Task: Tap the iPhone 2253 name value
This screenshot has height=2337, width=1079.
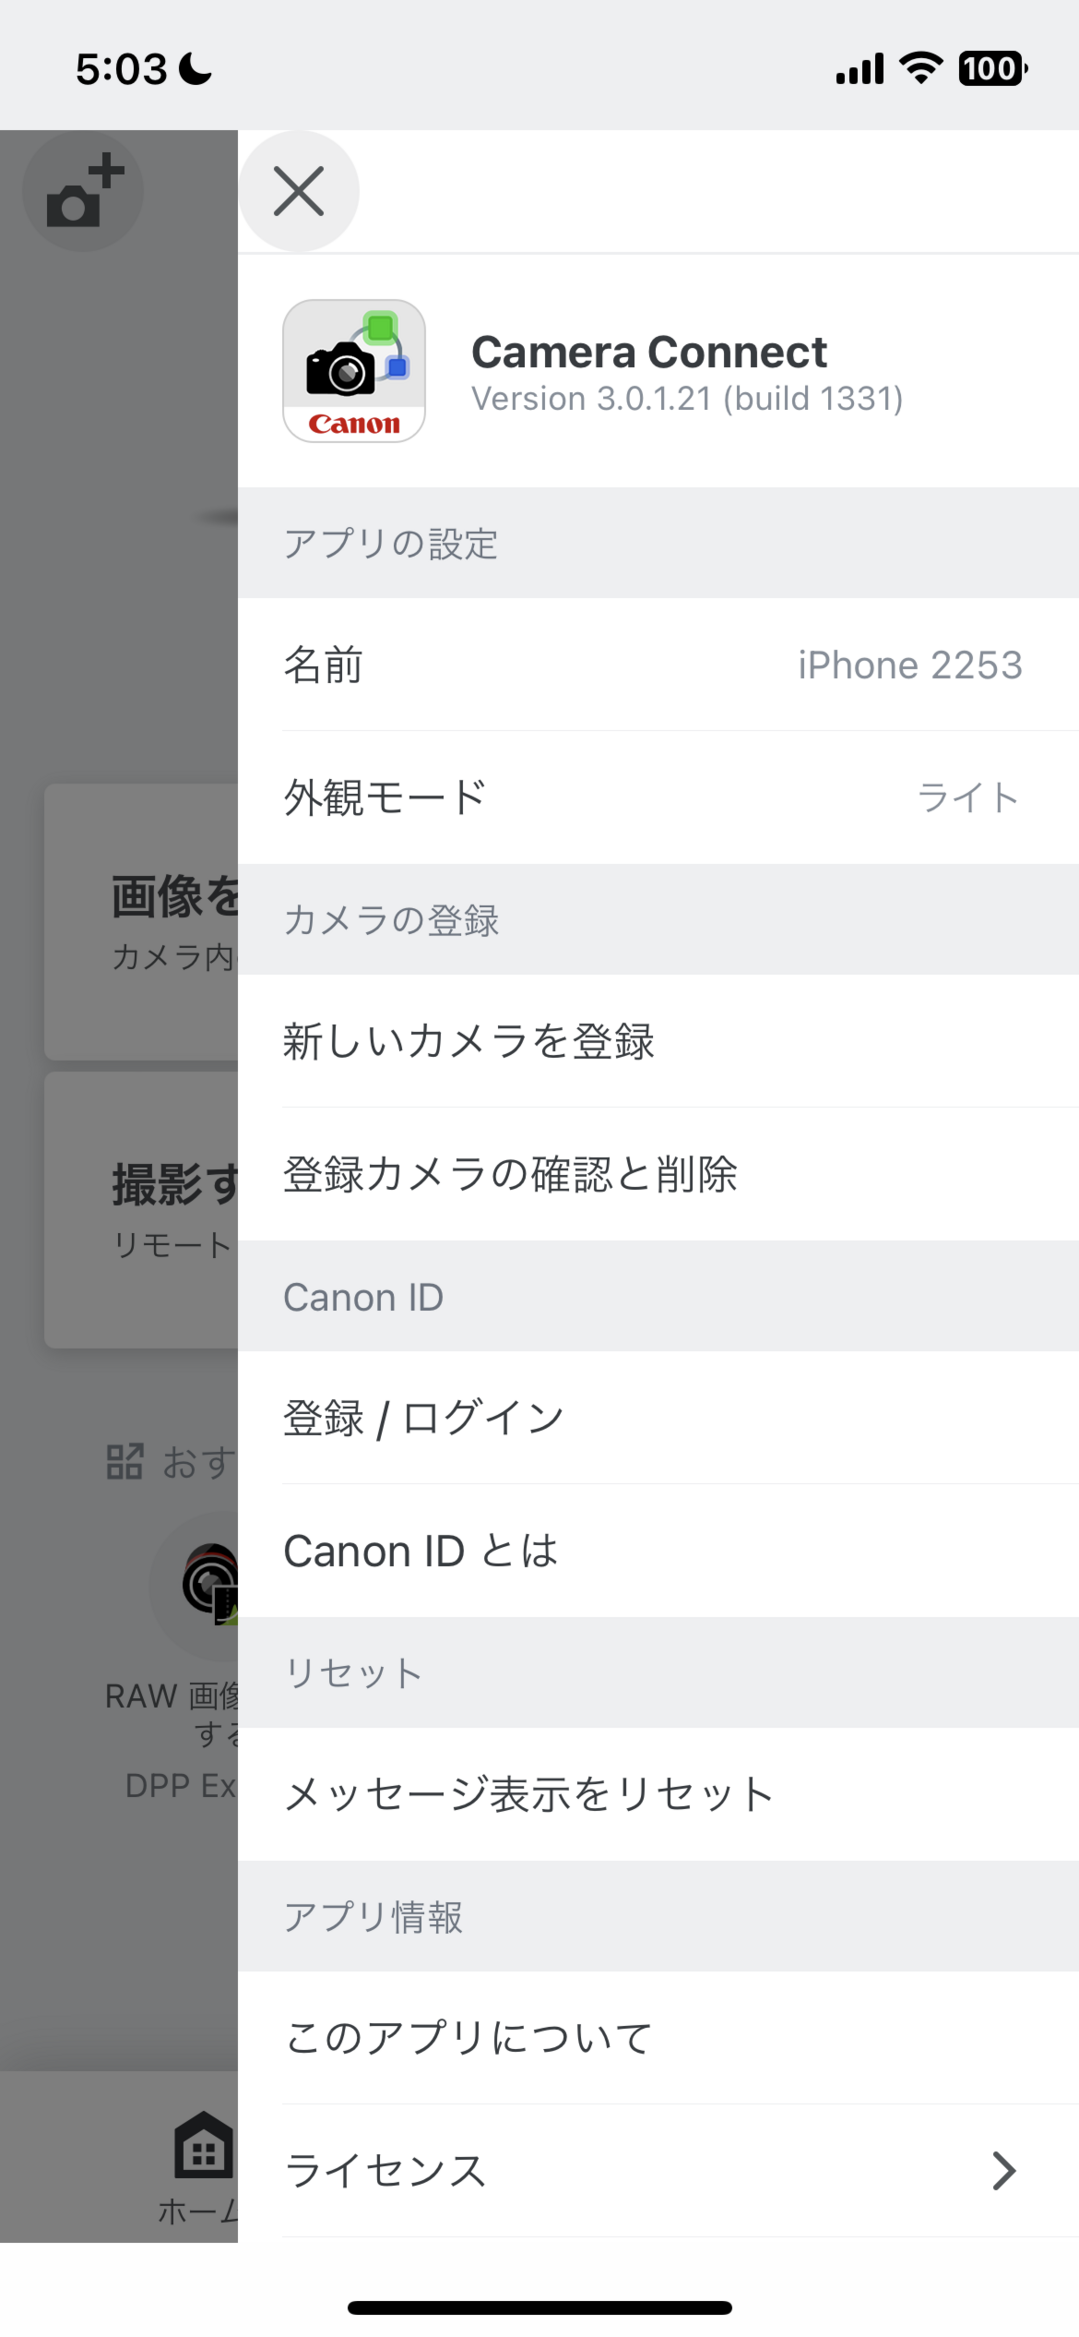Action: coord(908,664)
